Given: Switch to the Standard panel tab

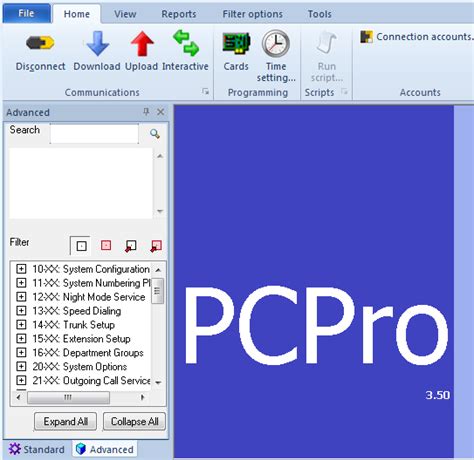Looking at the screenshot, I should pyautogui.click(x=37, y=449).
